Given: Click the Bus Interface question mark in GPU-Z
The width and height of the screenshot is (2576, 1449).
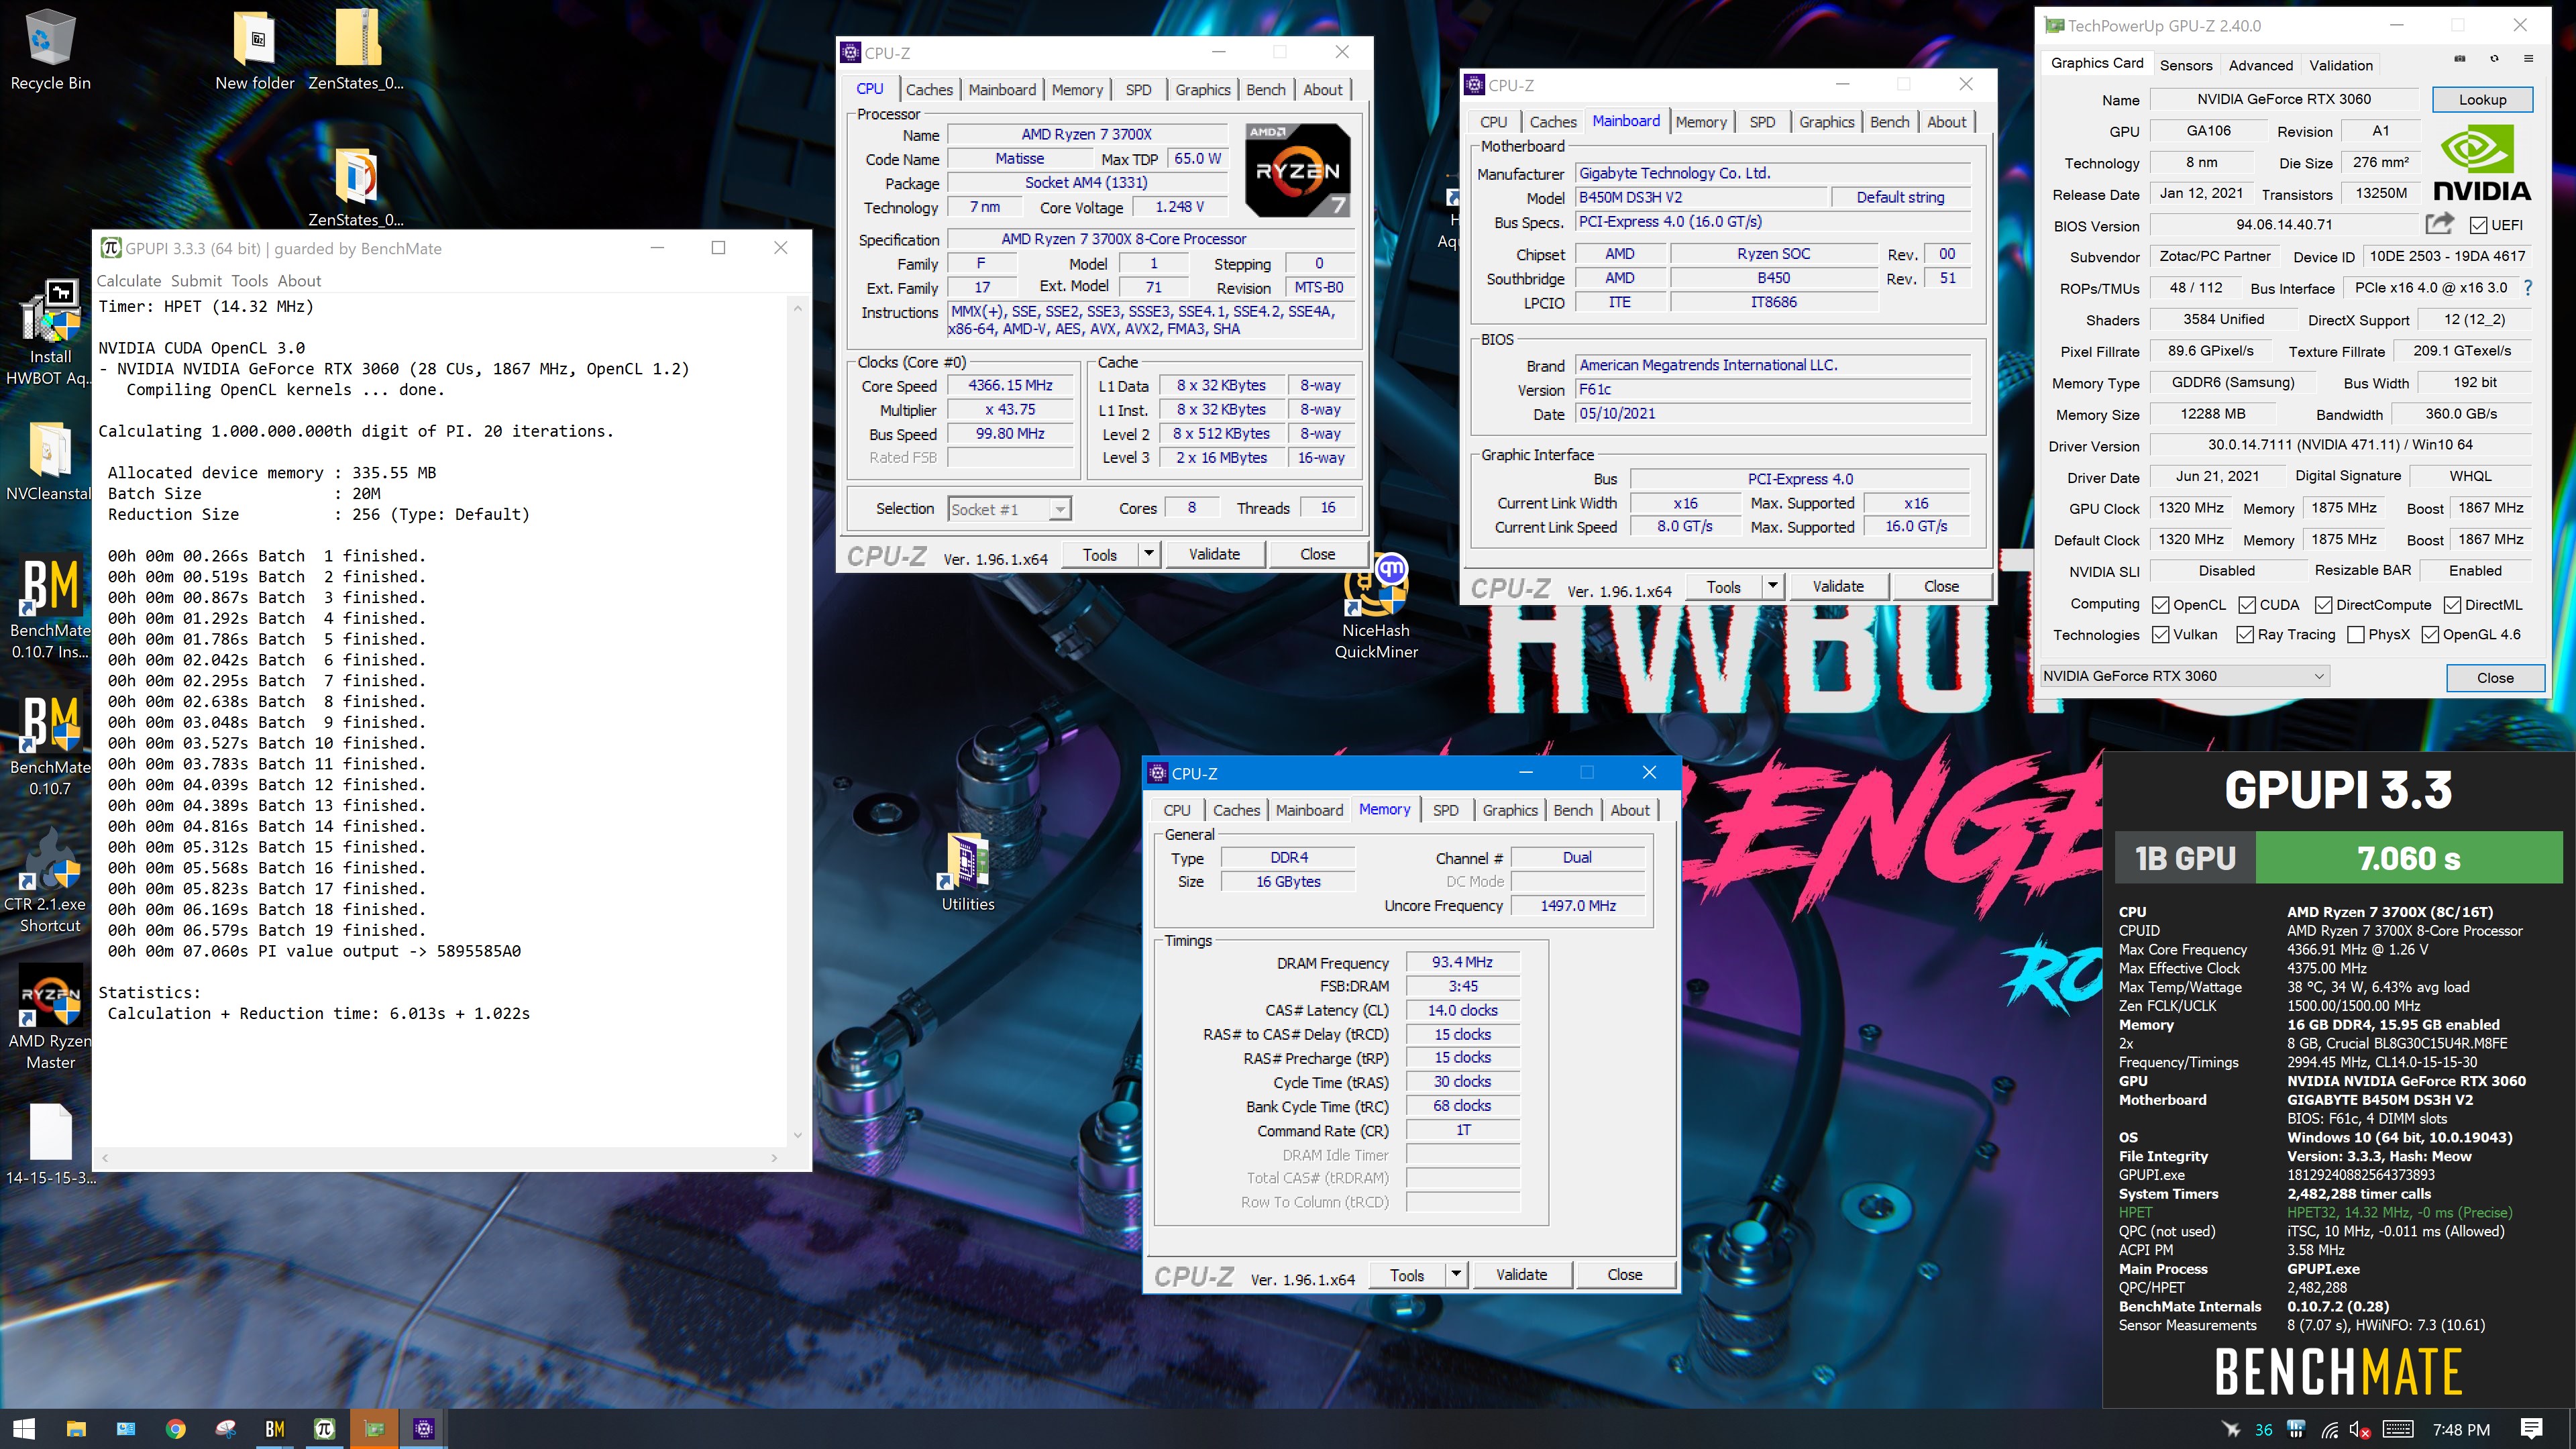Looking at the screenshot, I should coord(2528,288).
